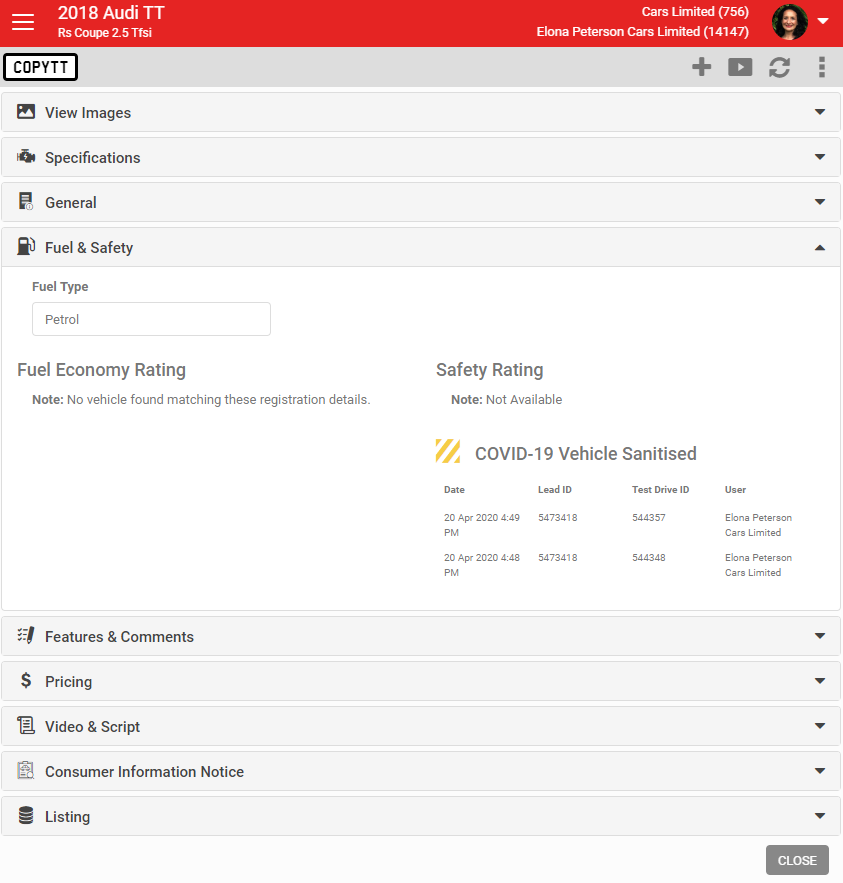Click the Listing database icon

pyautogui.click(x=26, y=815)
